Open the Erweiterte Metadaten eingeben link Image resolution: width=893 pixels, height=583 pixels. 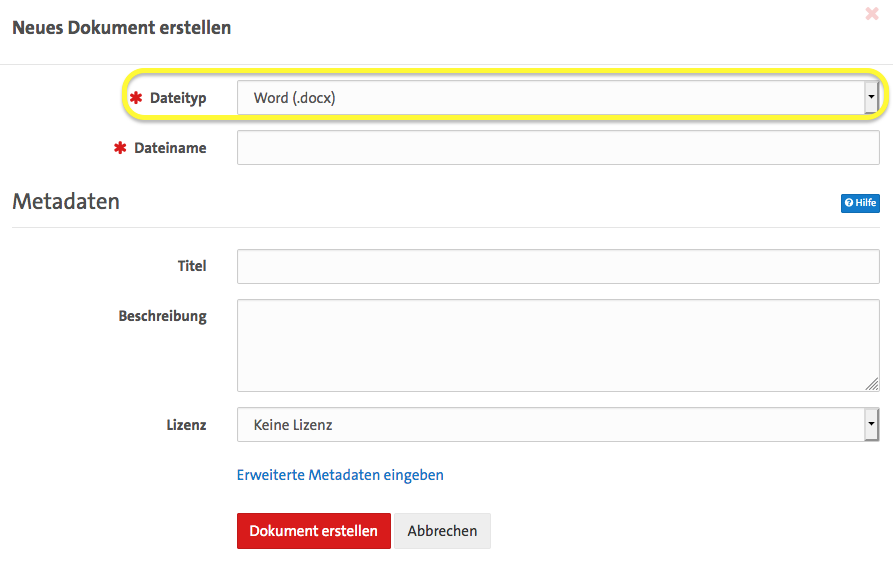coord(340,475)
